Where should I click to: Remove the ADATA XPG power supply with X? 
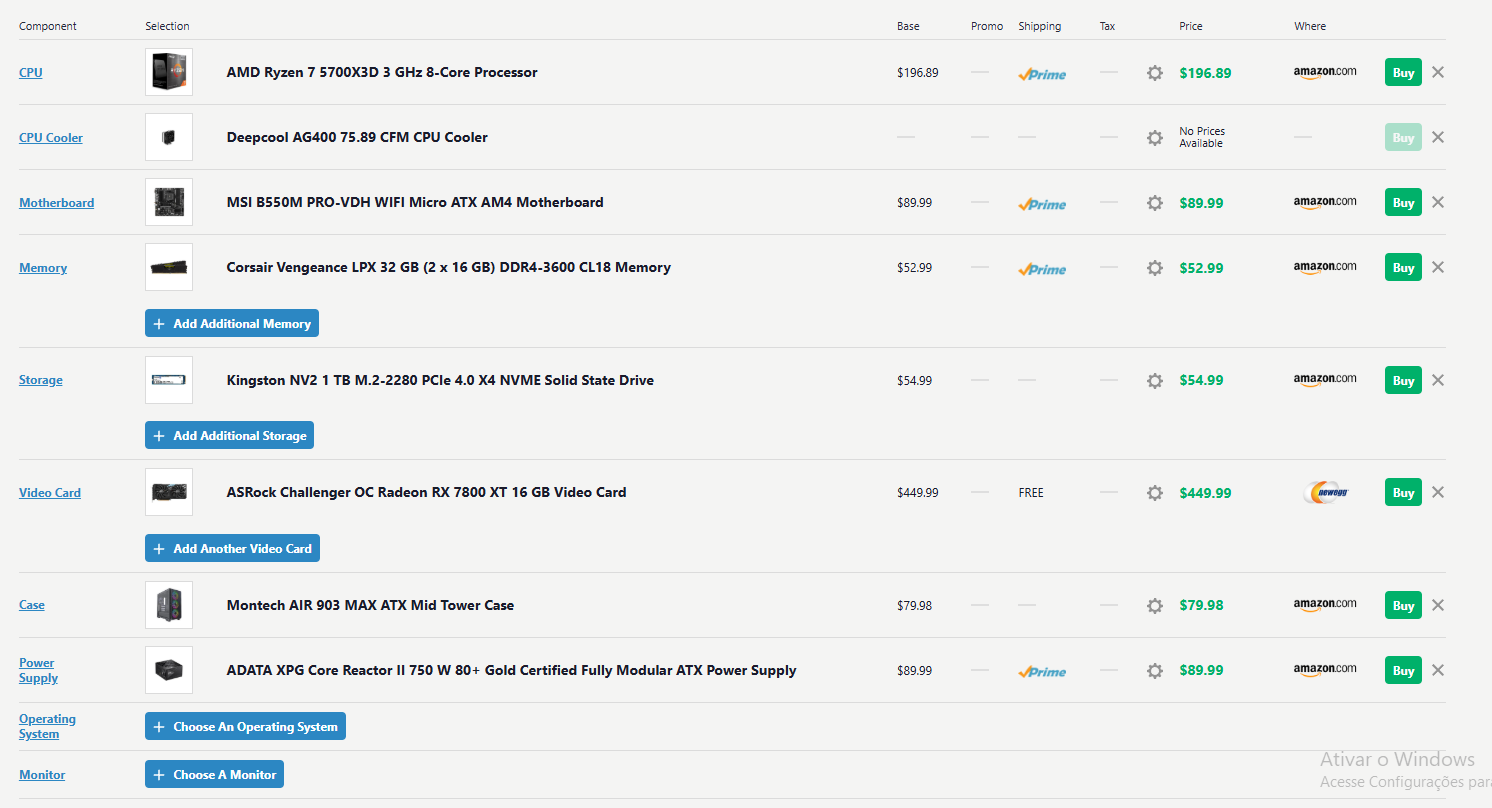tap(1438, 670)
